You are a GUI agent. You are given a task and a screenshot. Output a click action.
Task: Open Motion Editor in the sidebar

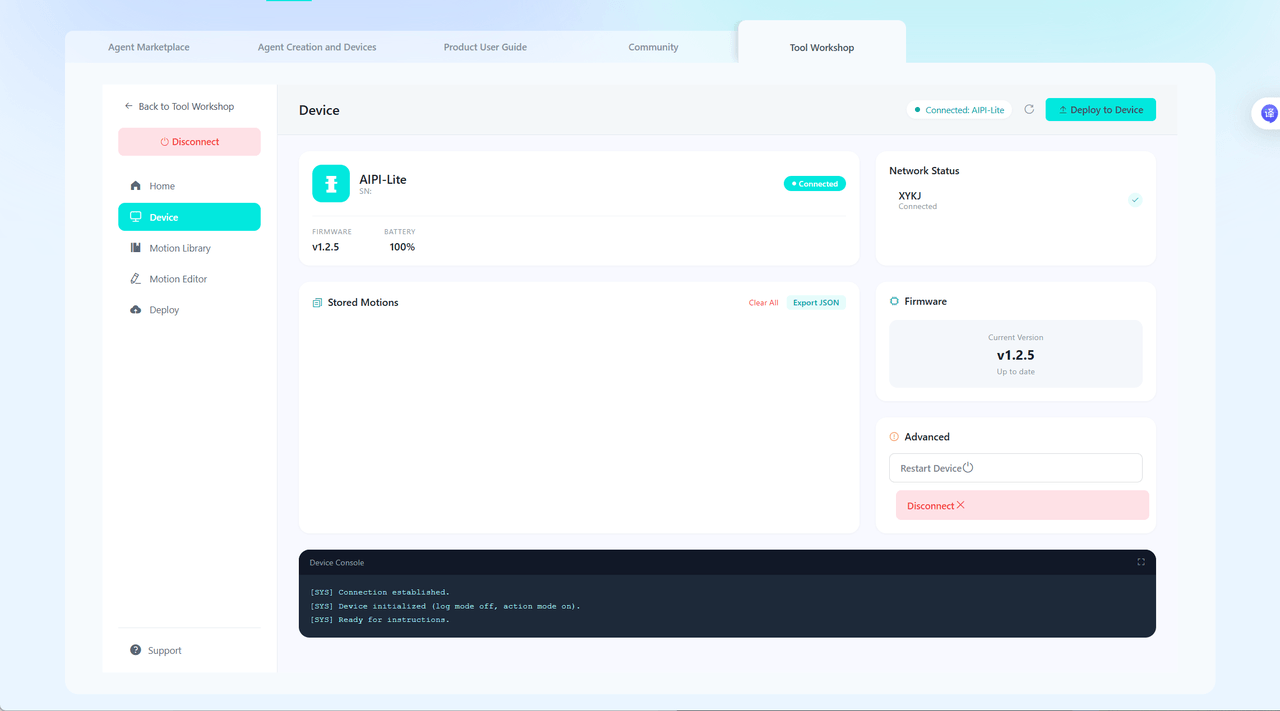coord(189,279)
